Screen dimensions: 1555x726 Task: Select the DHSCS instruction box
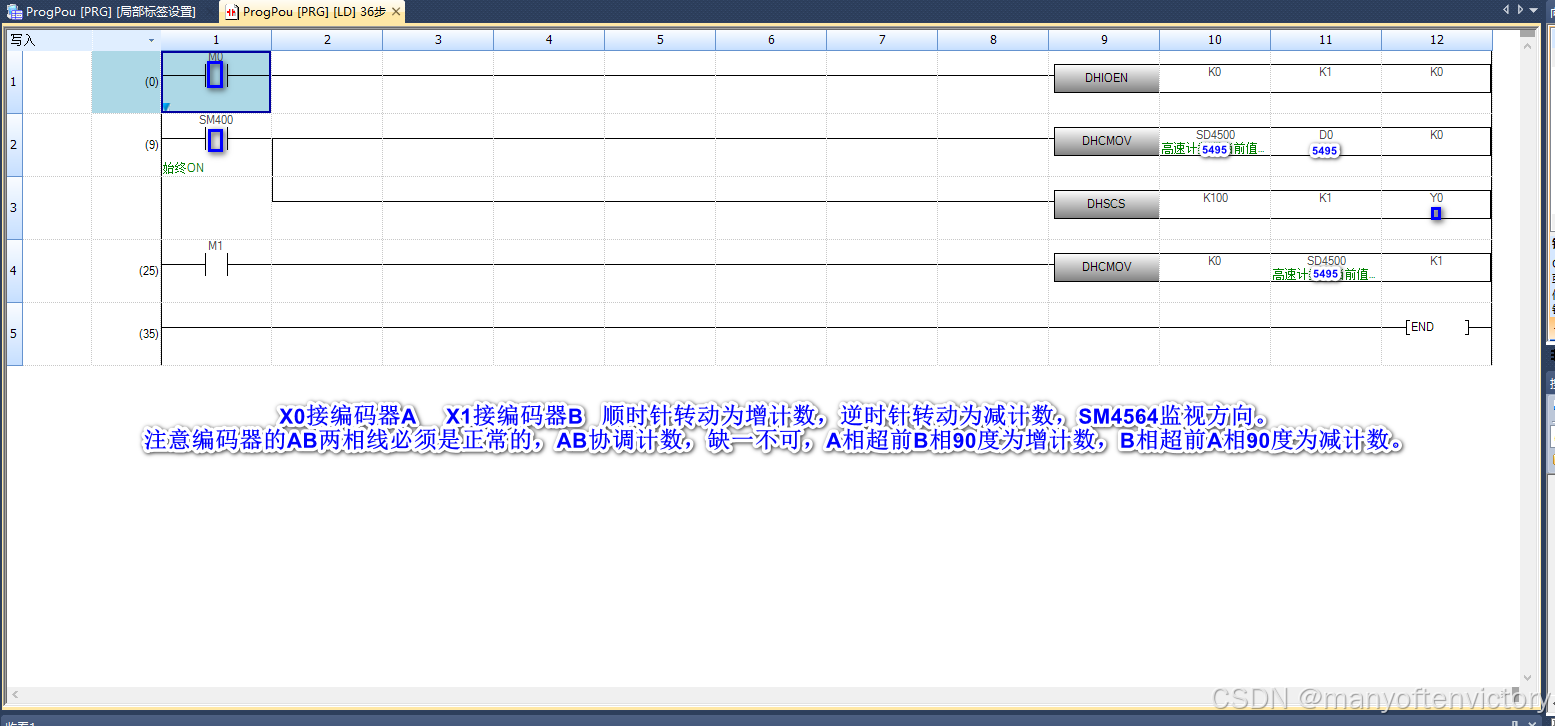pos(1106,204)
